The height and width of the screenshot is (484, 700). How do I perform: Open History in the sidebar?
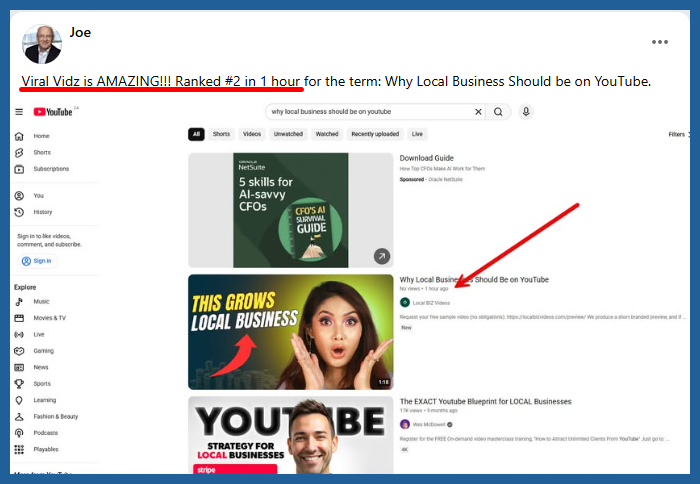click(x=42, y=212)
